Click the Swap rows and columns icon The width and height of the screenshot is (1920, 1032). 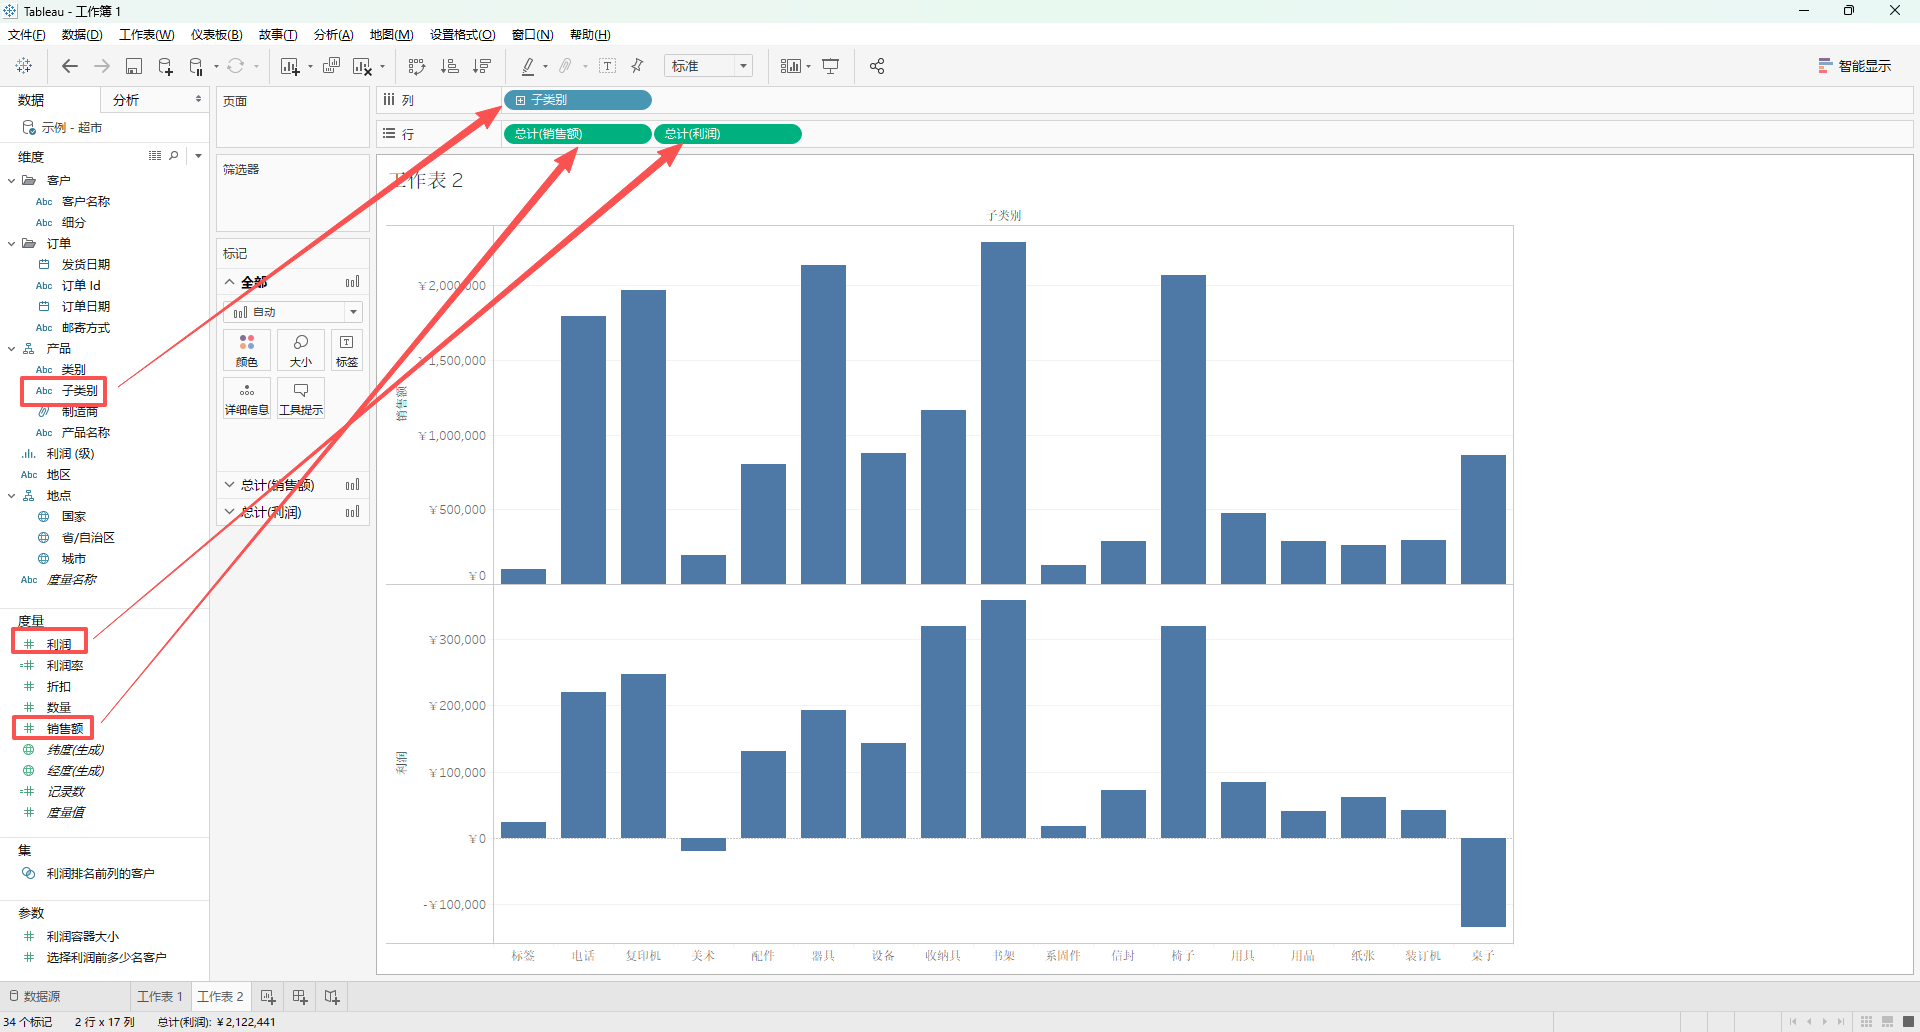tap(417, 66)
